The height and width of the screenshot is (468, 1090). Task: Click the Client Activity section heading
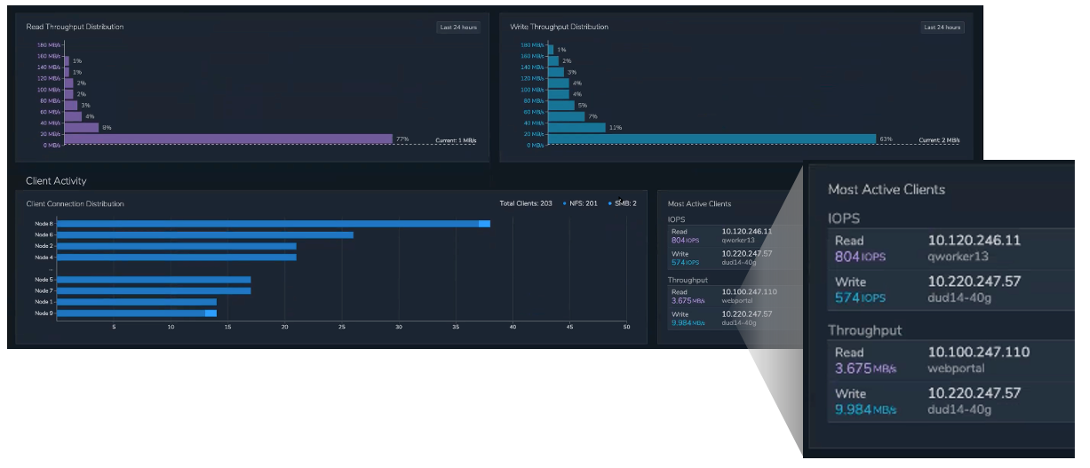pos(56,181)
